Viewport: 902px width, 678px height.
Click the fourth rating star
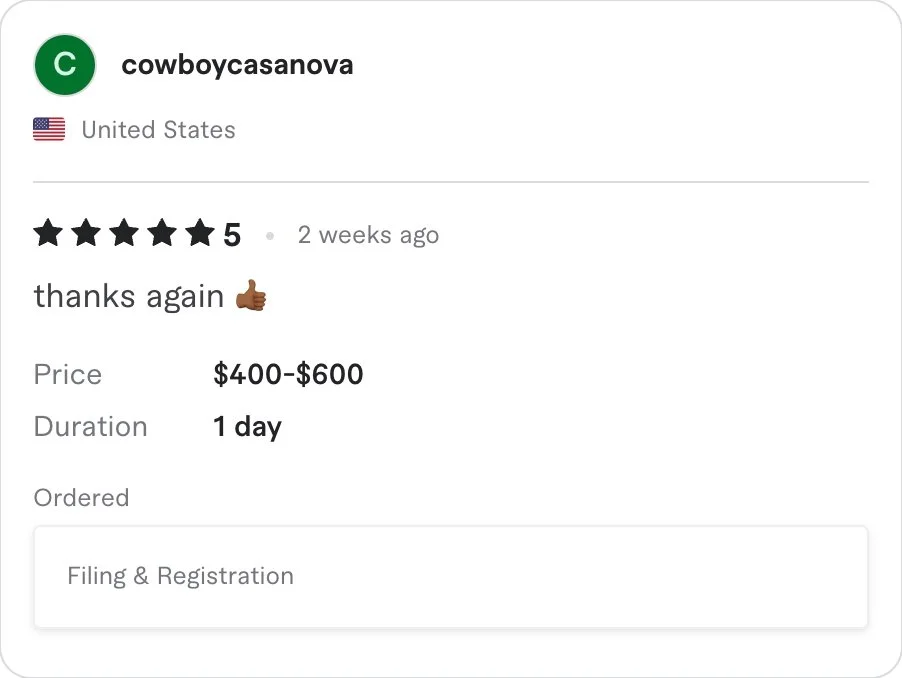(x=162, y=234)
